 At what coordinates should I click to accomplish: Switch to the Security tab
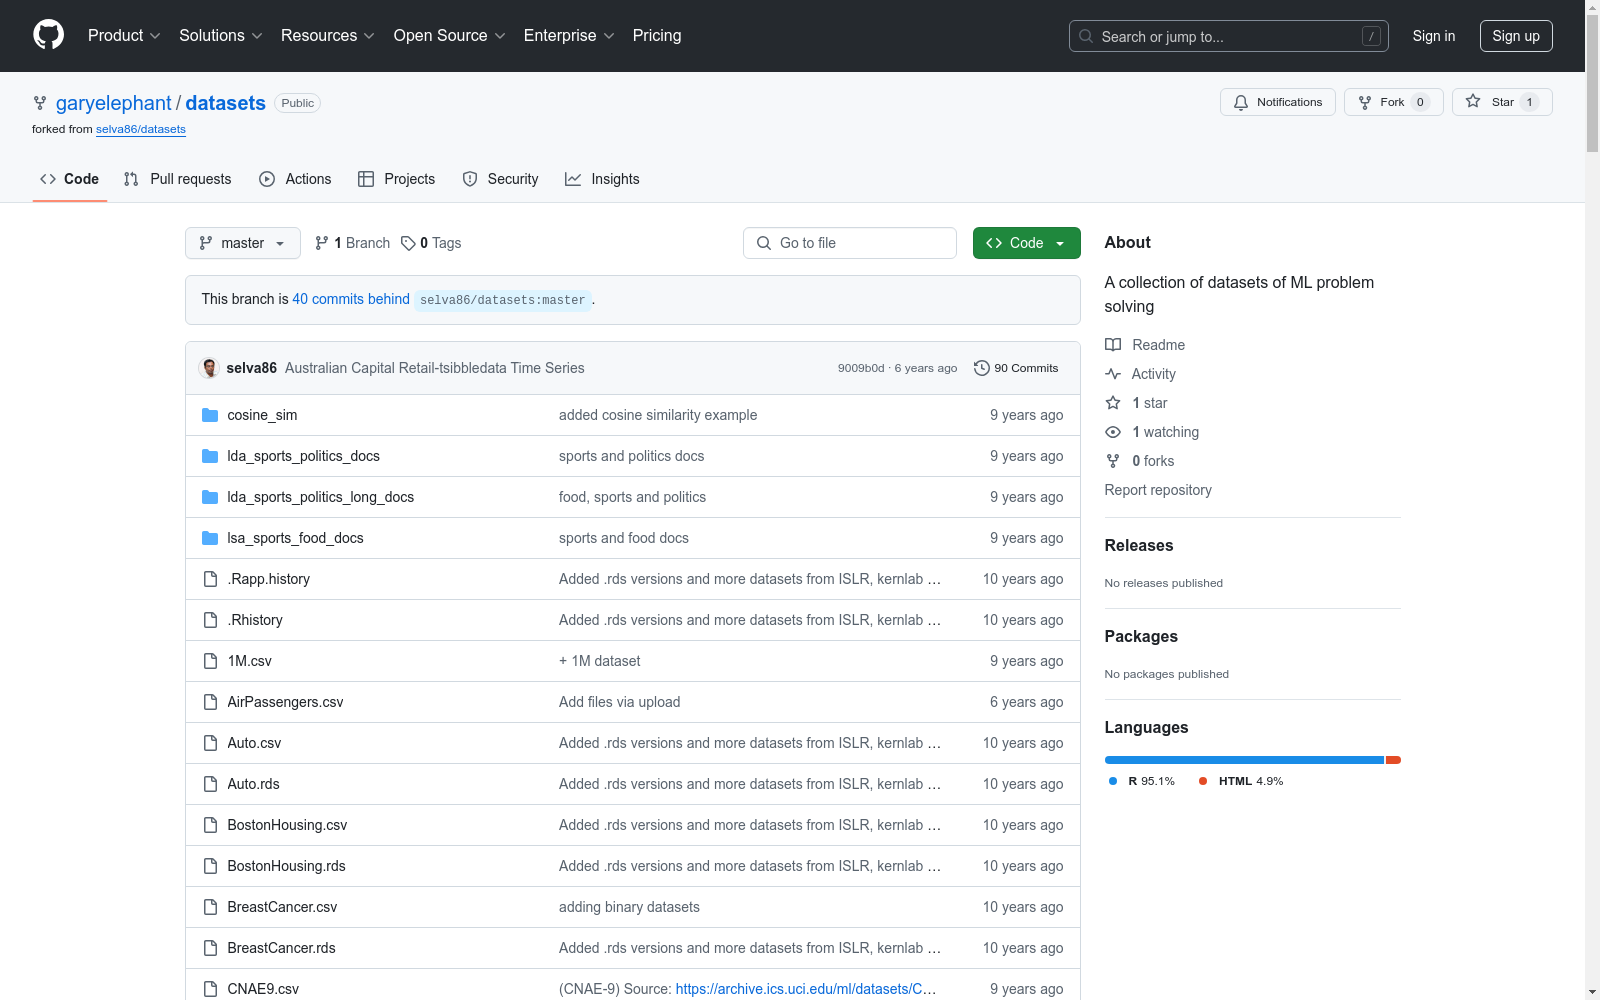pos(500,179)
